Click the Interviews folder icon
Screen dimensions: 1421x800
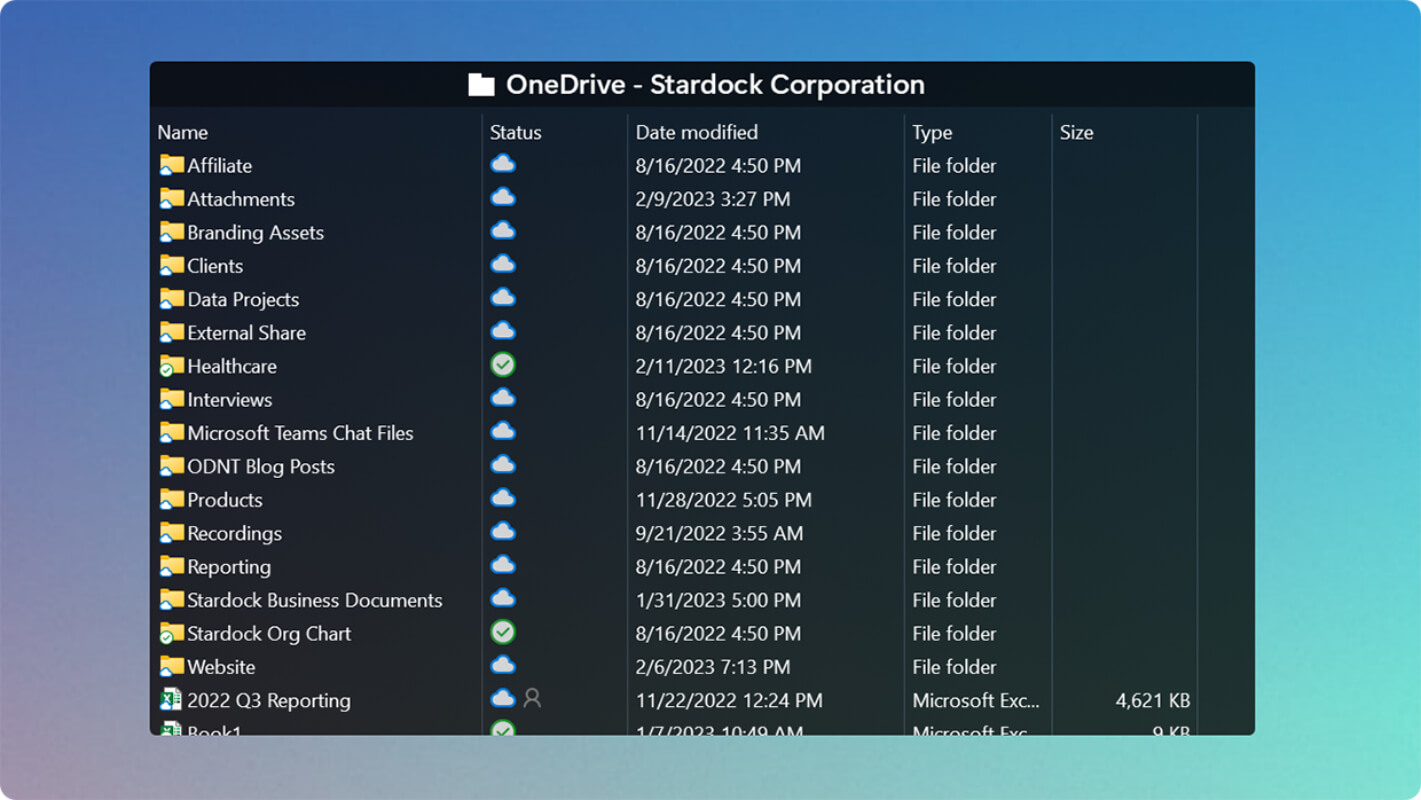point(171,400)
